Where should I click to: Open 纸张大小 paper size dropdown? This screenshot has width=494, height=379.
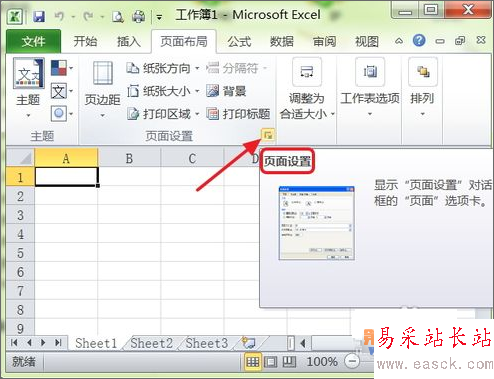(x=163, y=91)
